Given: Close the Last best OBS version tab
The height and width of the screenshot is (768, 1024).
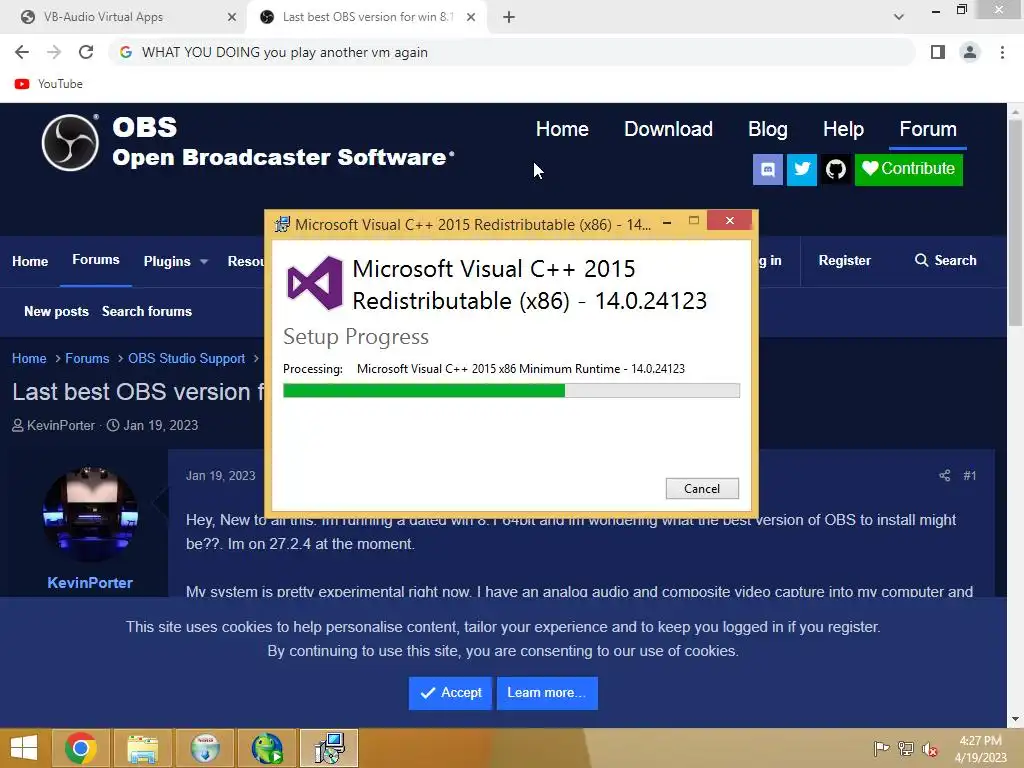Looking at the screenshot, I should 471,17.
